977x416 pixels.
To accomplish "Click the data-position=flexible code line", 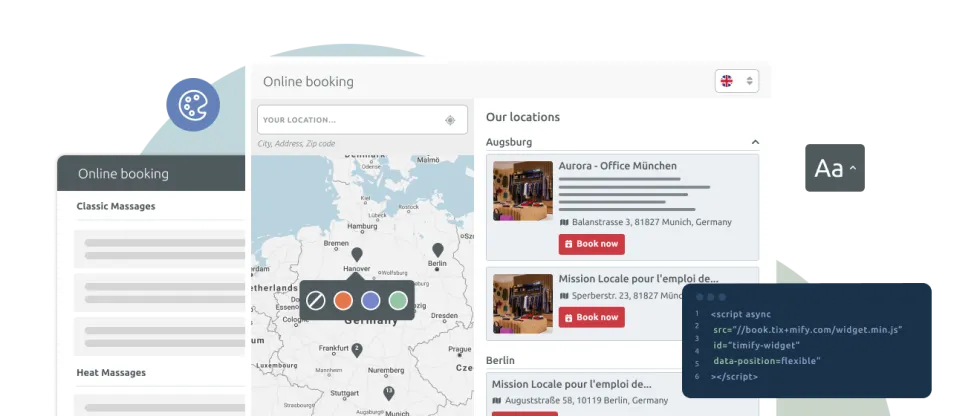I will (x=767, y=361).
